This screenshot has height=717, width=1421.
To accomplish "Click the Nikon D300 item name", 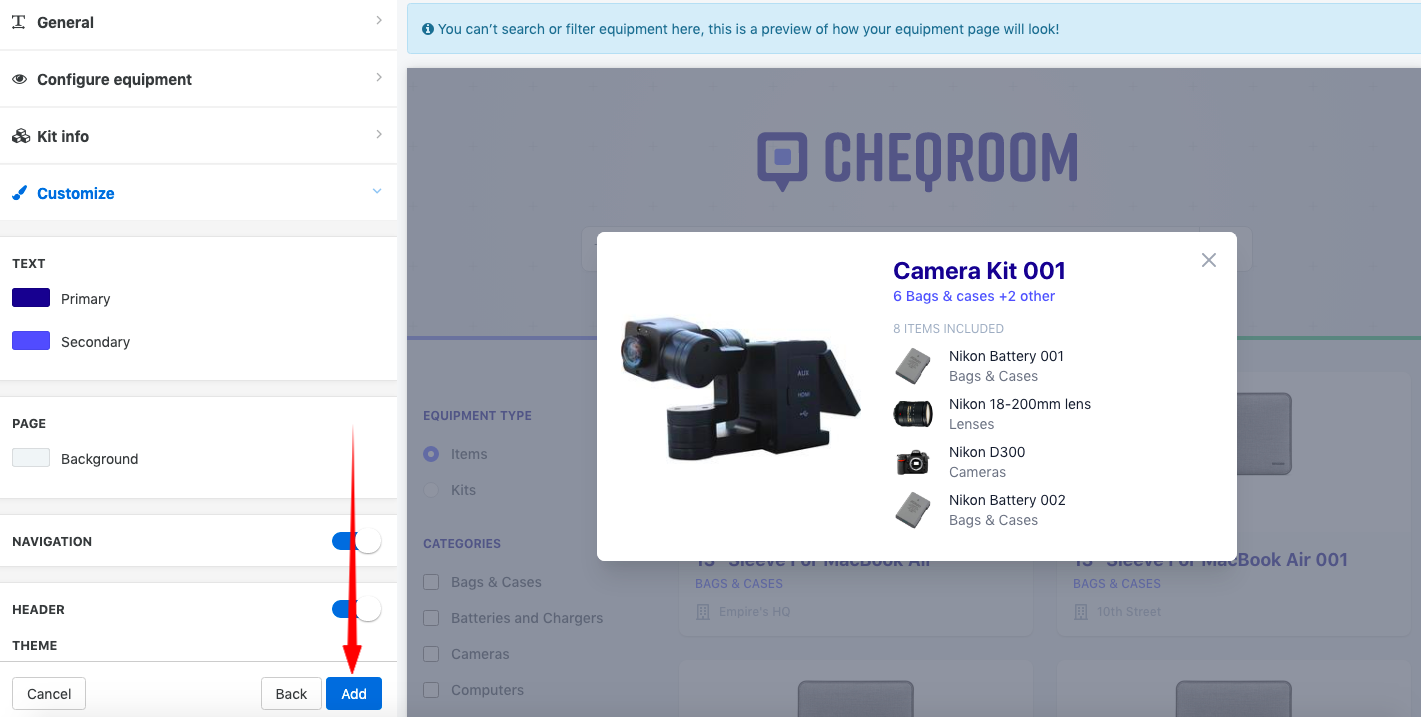I will point(987,452).
